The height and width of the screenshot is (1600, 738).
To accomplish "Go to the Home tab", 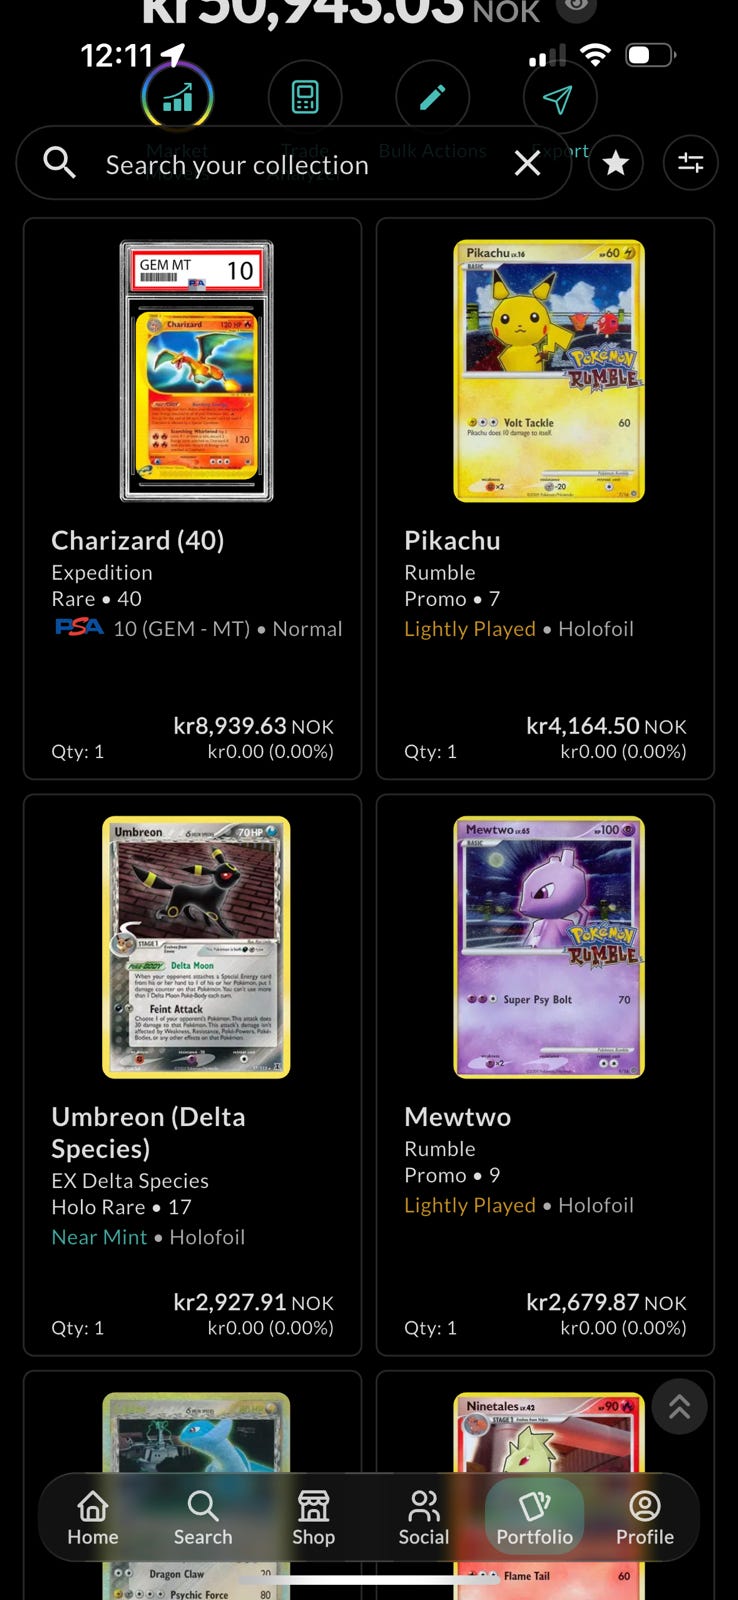I will coord(93,1518).
